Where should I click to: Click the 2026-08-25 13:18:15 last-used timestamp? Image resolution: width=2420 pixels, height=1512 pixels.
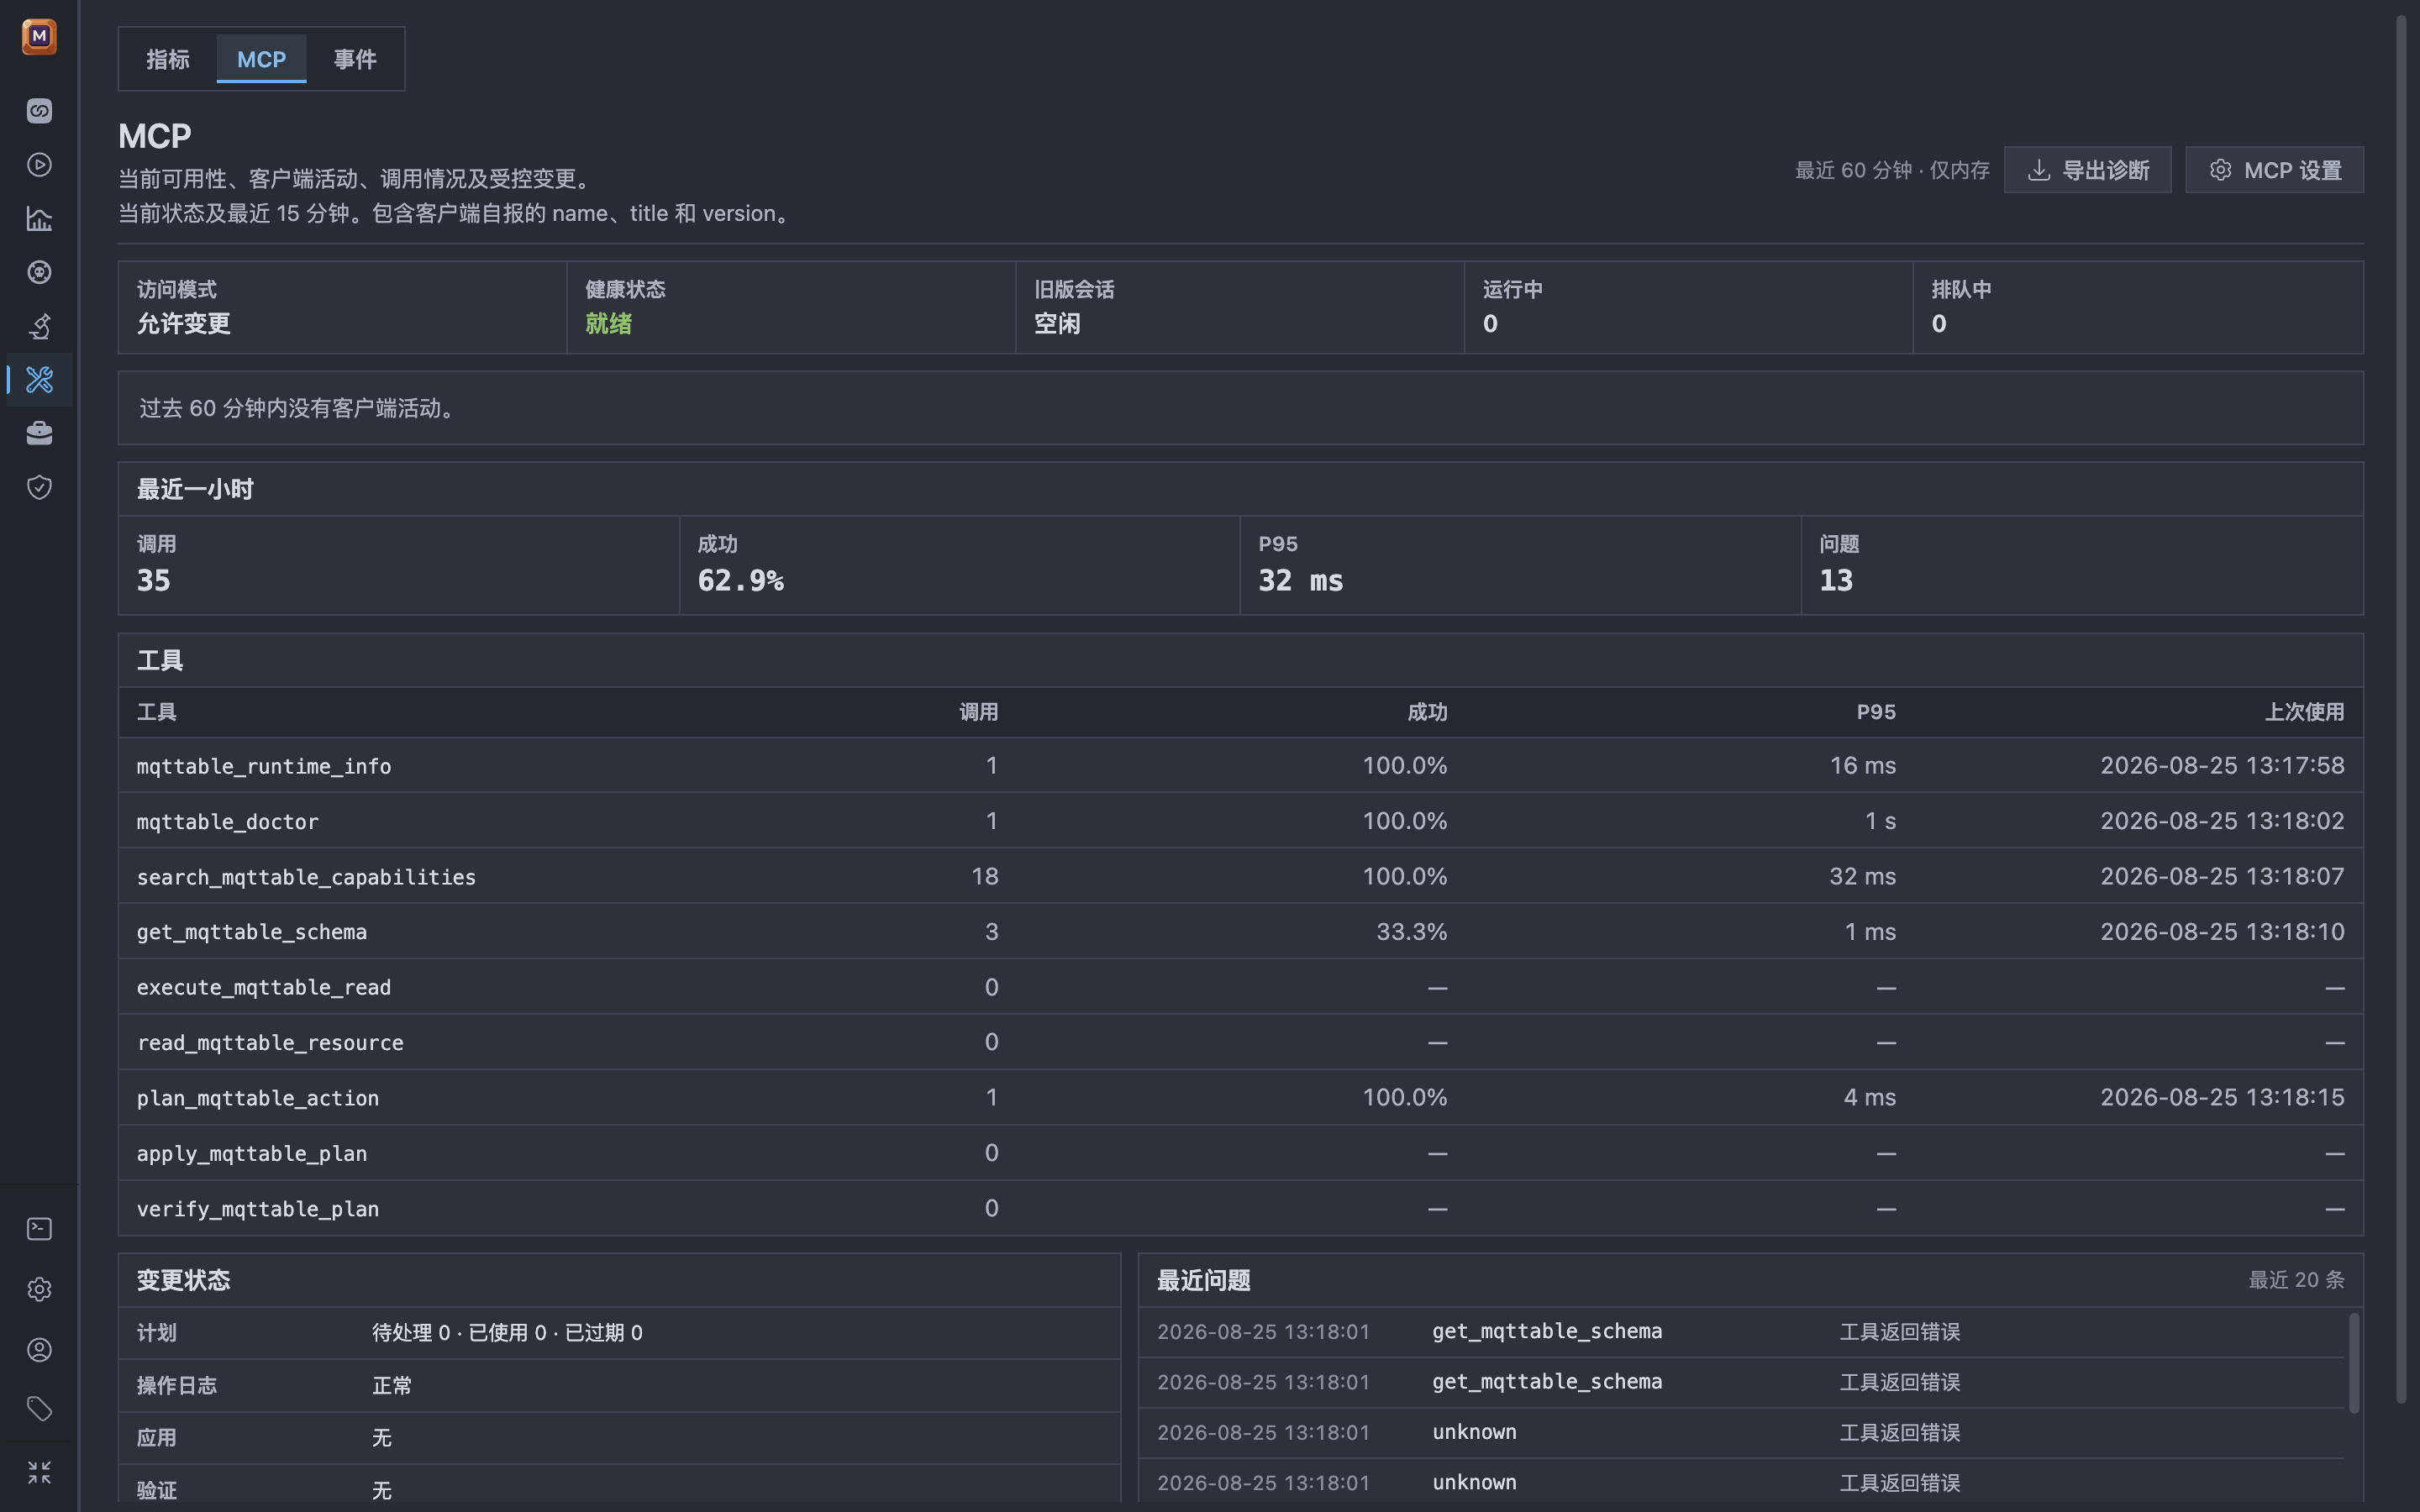pyautogui.click(x=2222, y=1098)
